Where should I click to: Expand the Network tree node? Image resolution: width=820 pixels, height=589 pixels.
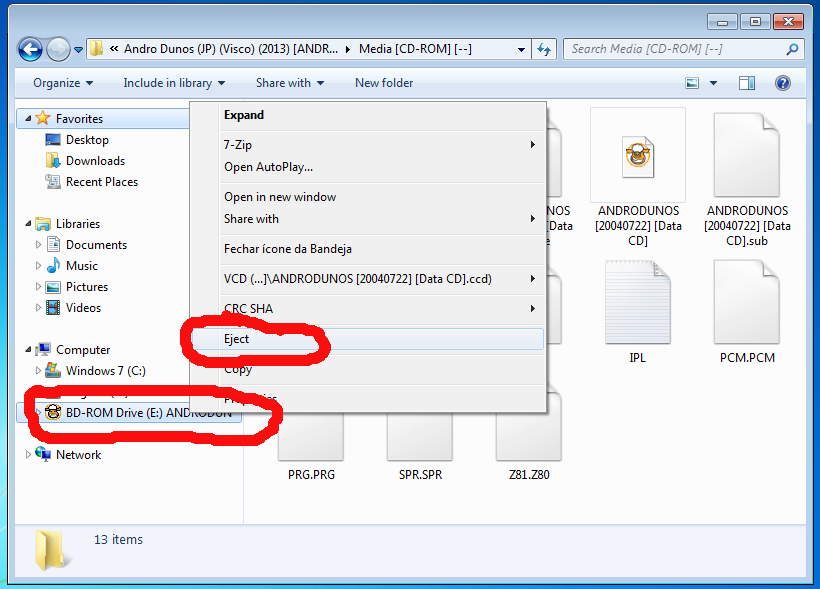[28, 455]
